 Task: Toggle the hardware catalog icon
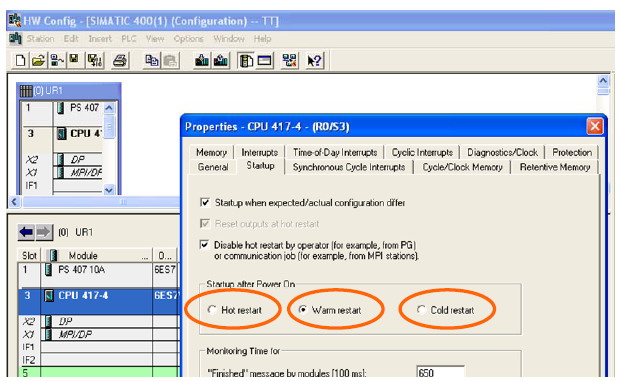[246, 61]
